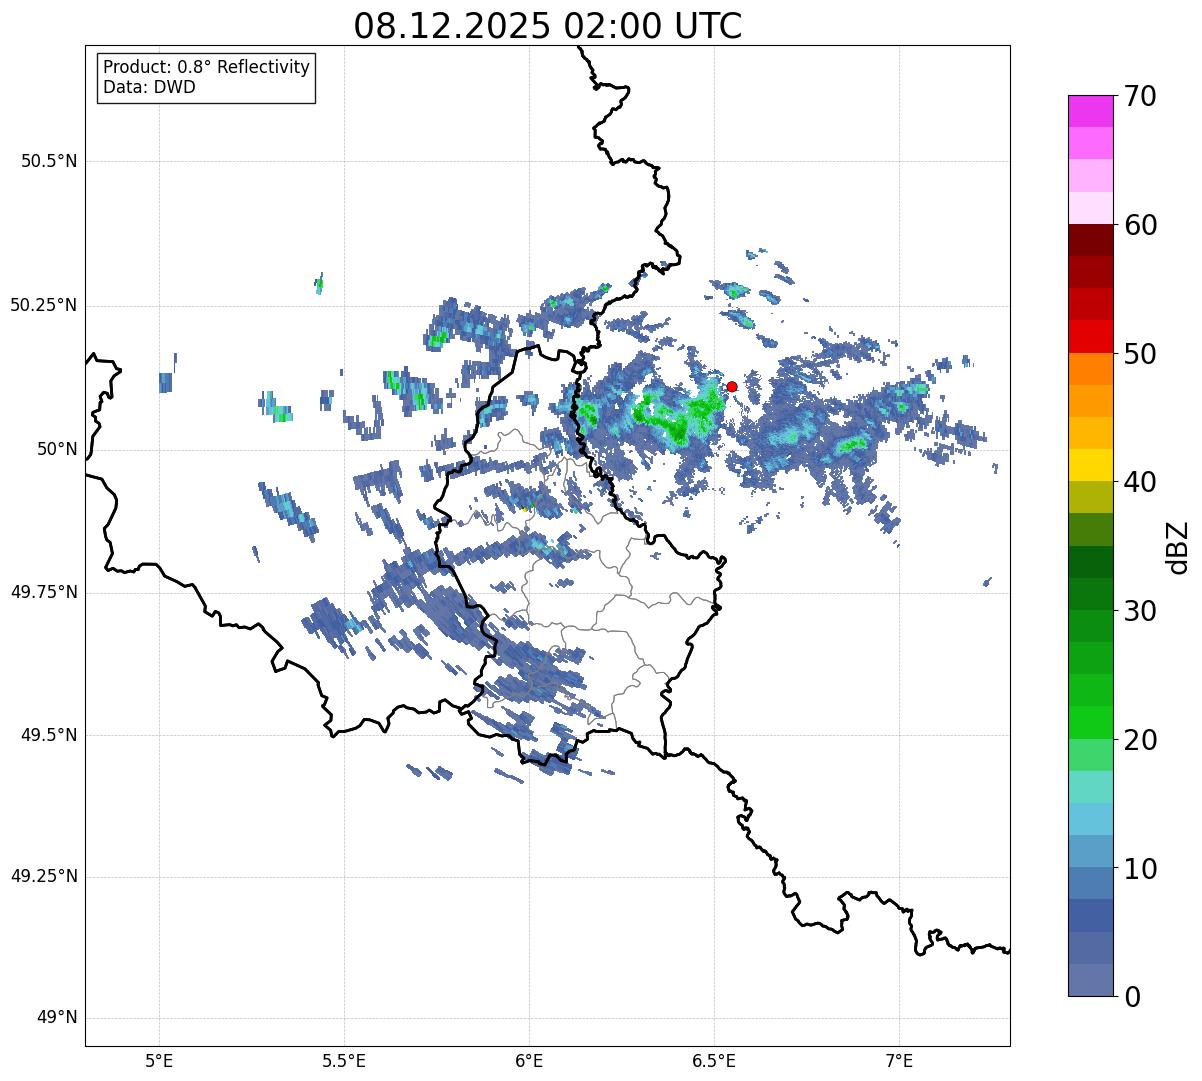1202x1081 pixels.
Task: Click the orange colorbar segment just below 50
Action: 1090,369
